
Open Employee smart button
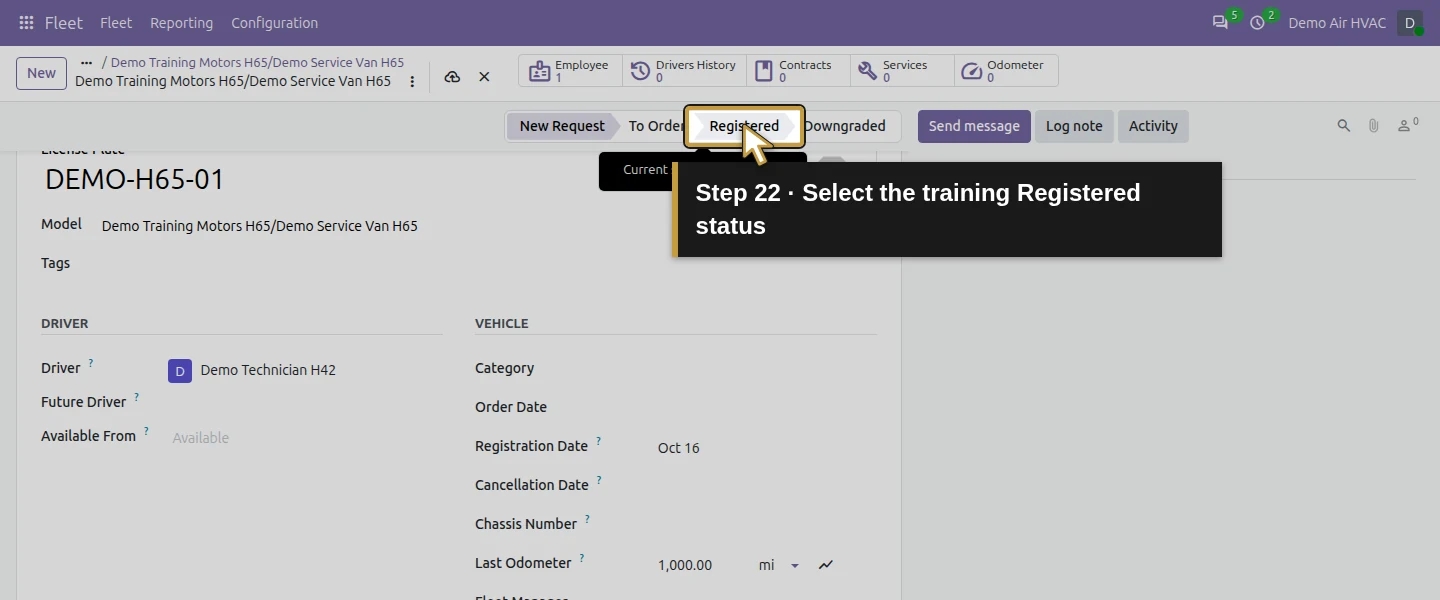point(570,71)
